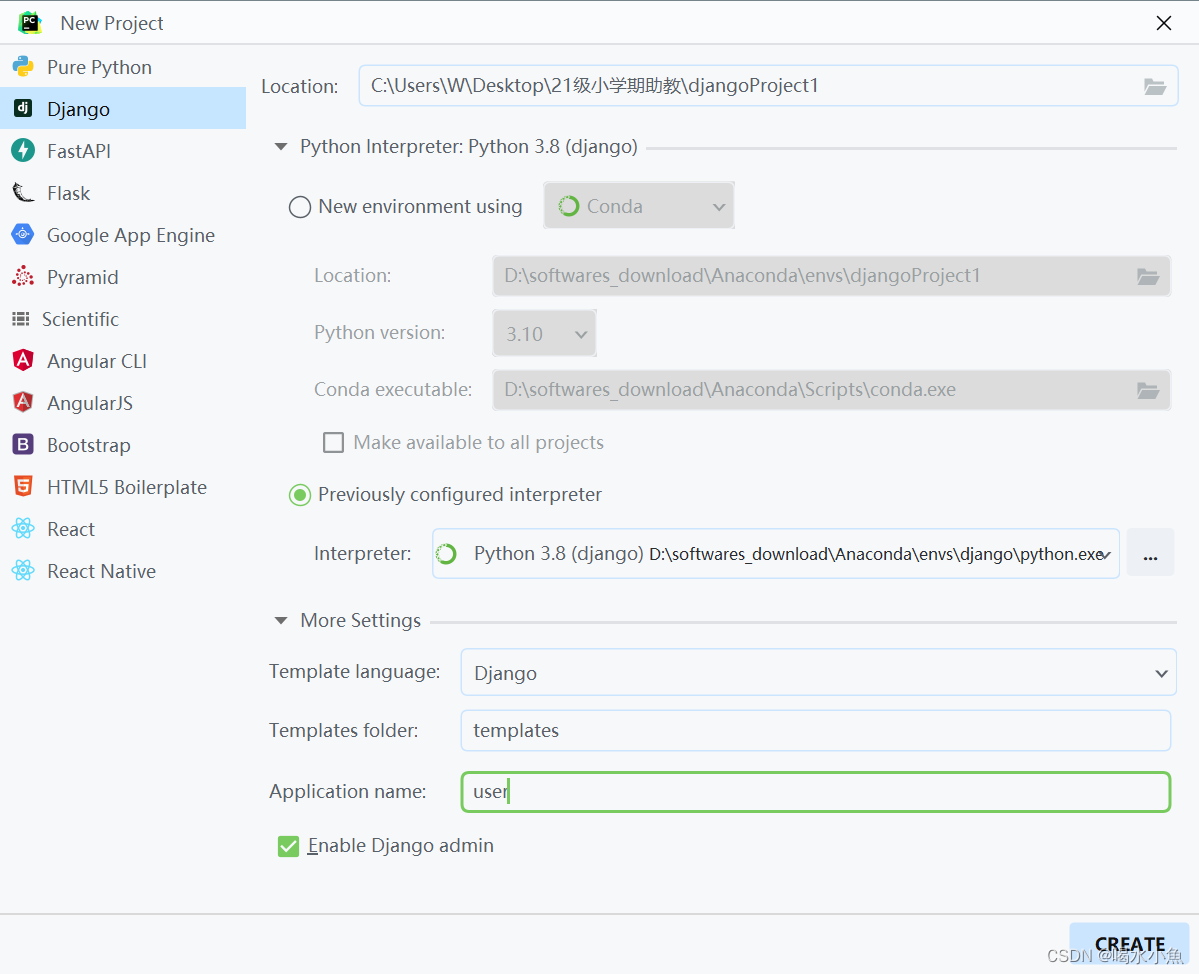Image resolution: width=1199 pixels, height=974 pixels.
Task: Click the project Location path field
Action: click(x=768, y=86)
